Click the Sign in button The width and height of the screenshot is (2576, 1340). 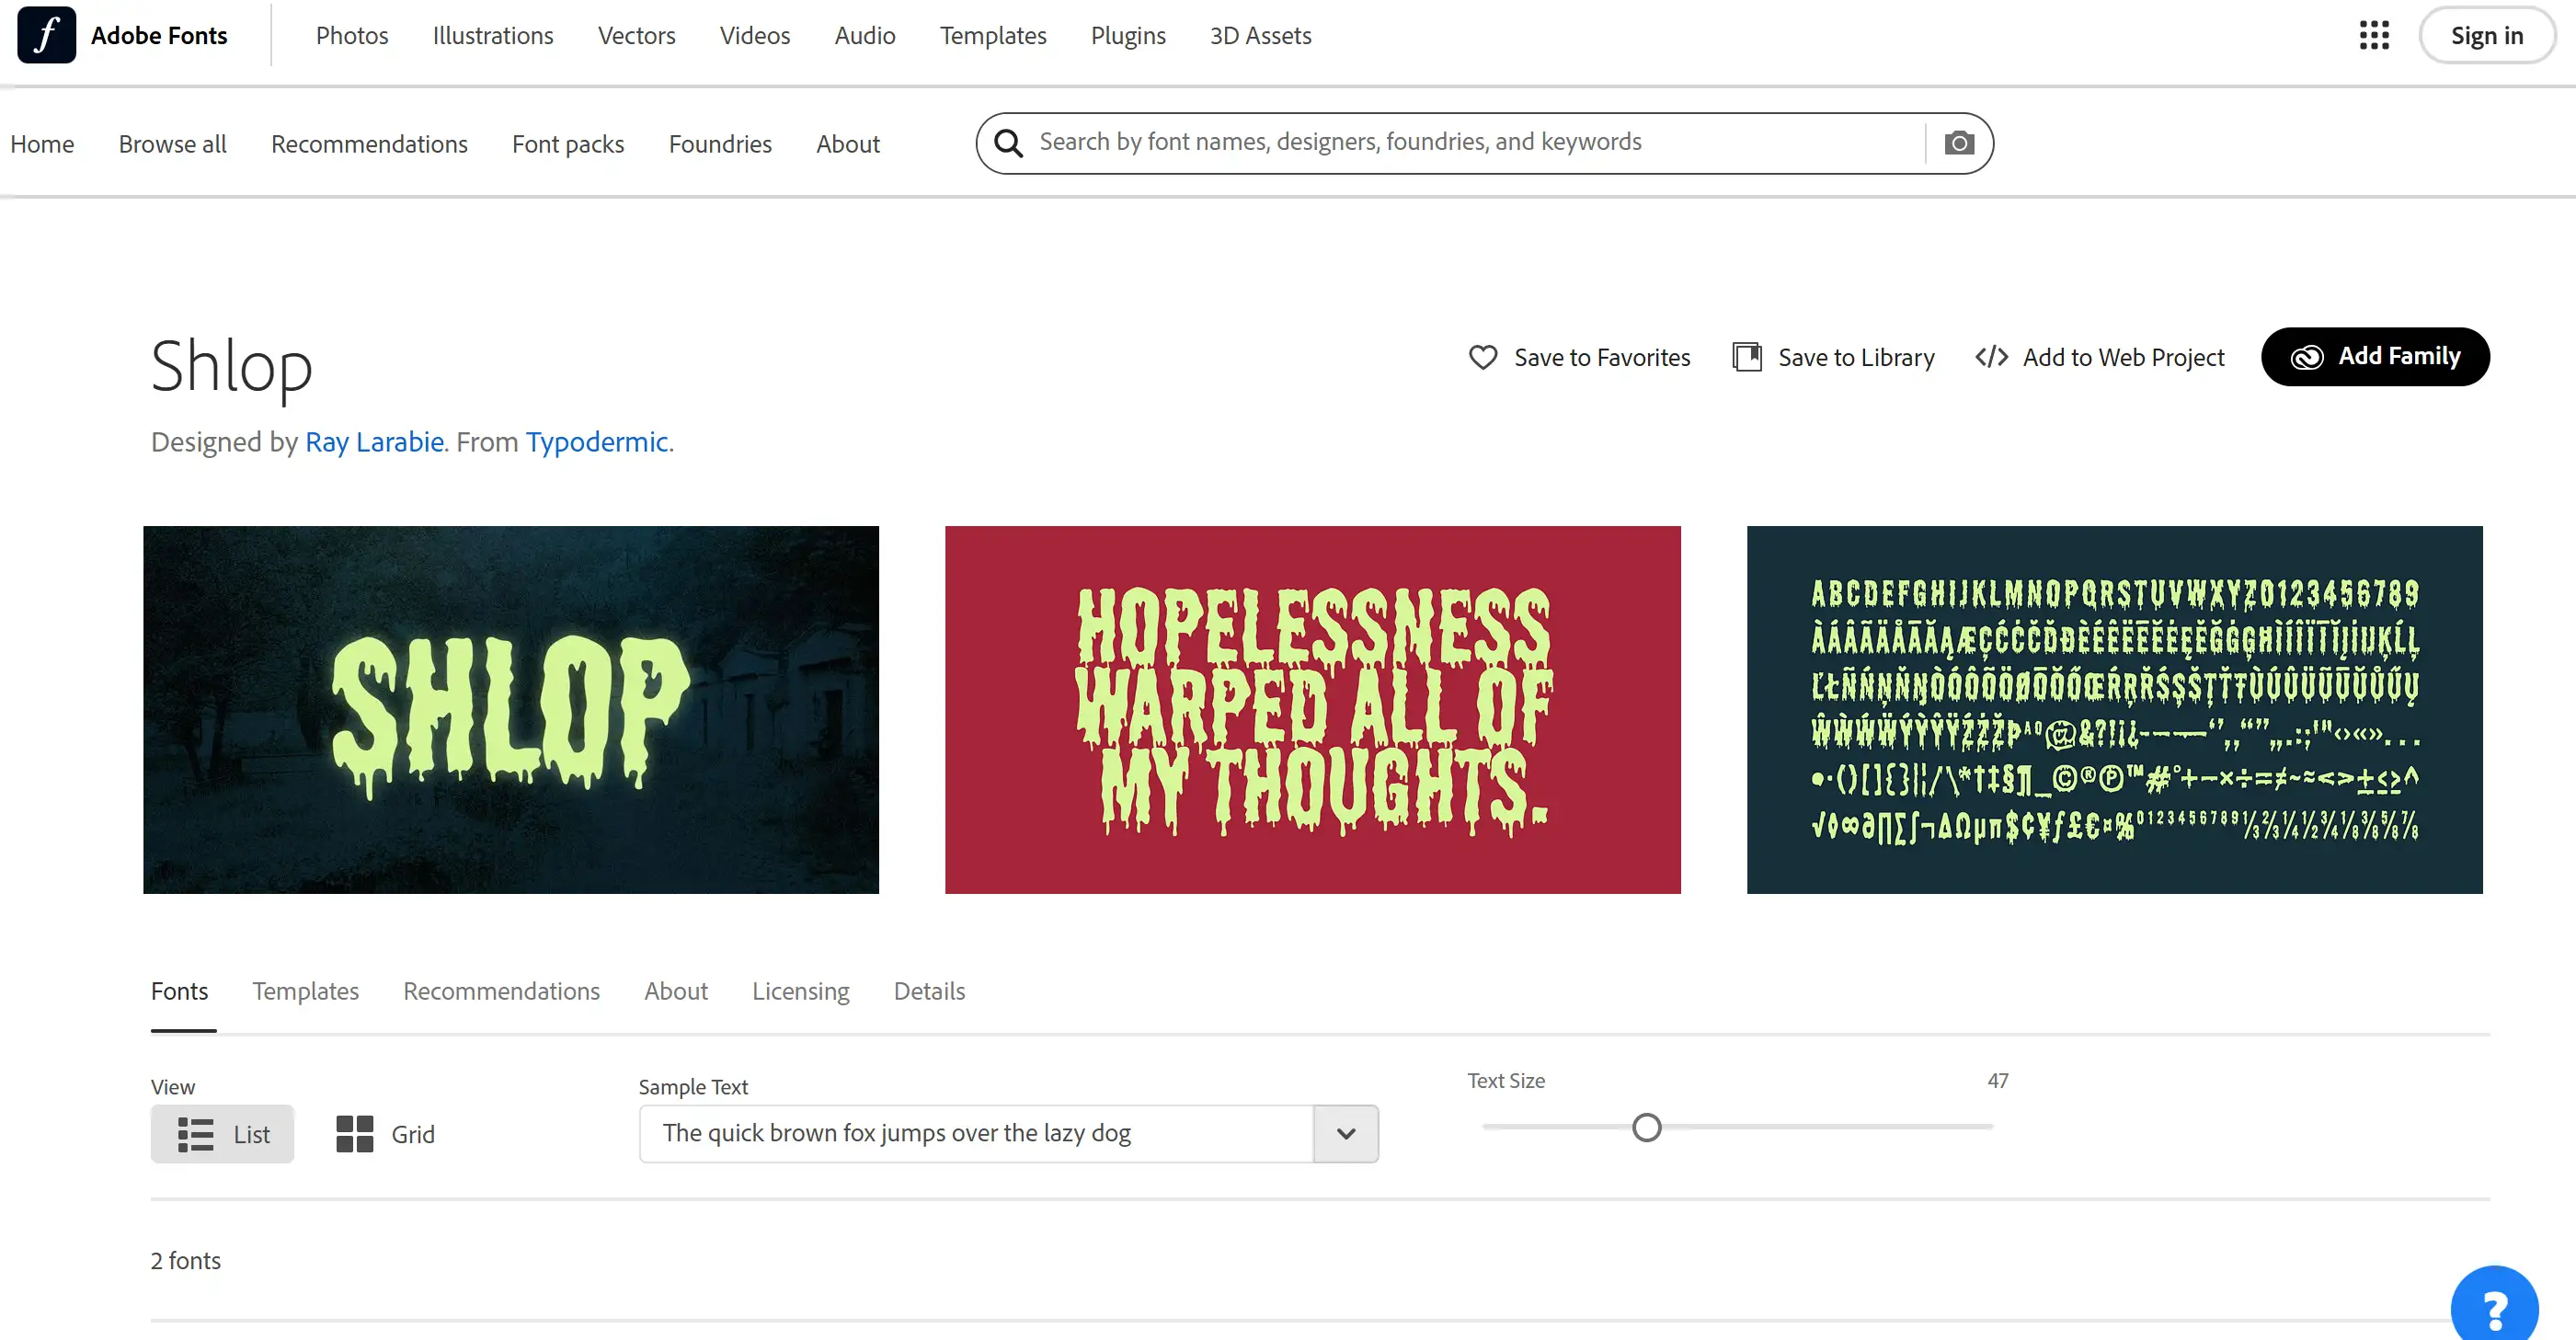[2486, 35]
